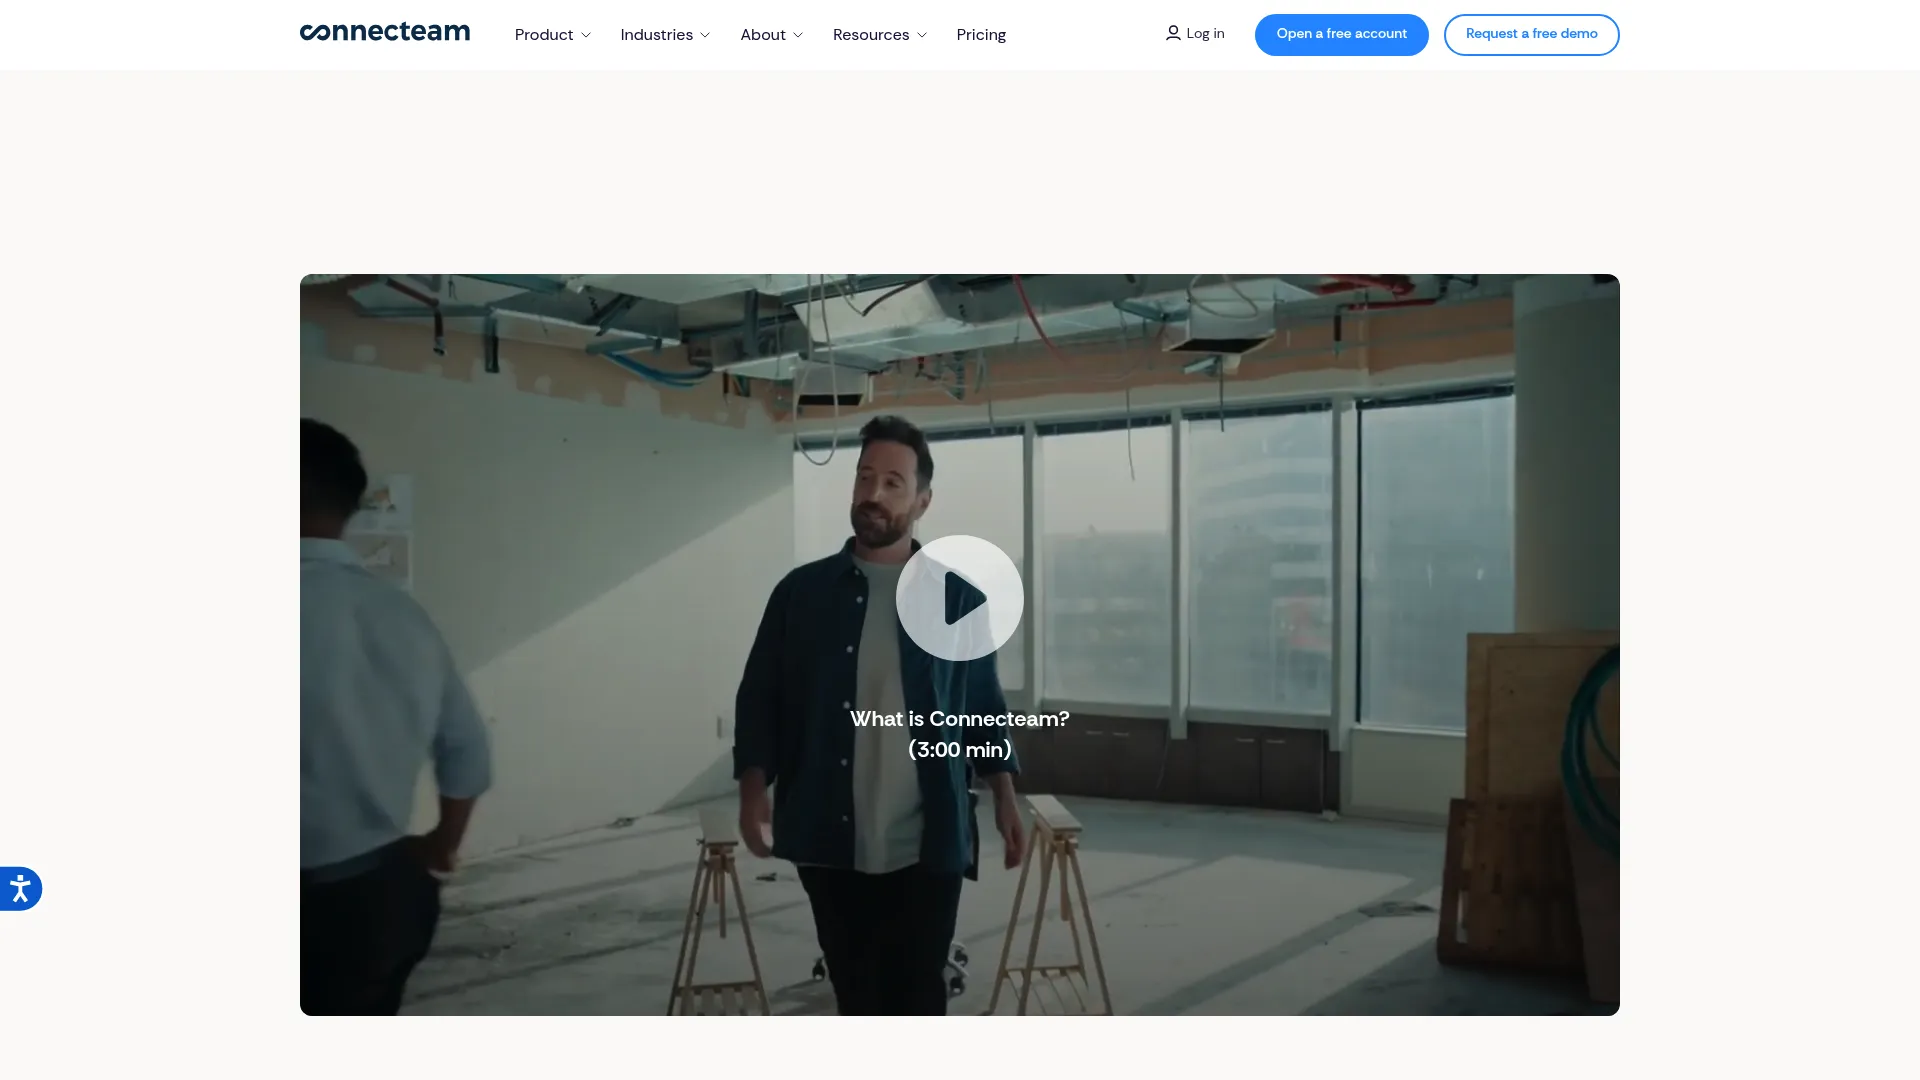Image resolution: width=1920 pixels, height=1080 pixels.
Task: Open the accessibility widget icon
Action: [20, 888]
